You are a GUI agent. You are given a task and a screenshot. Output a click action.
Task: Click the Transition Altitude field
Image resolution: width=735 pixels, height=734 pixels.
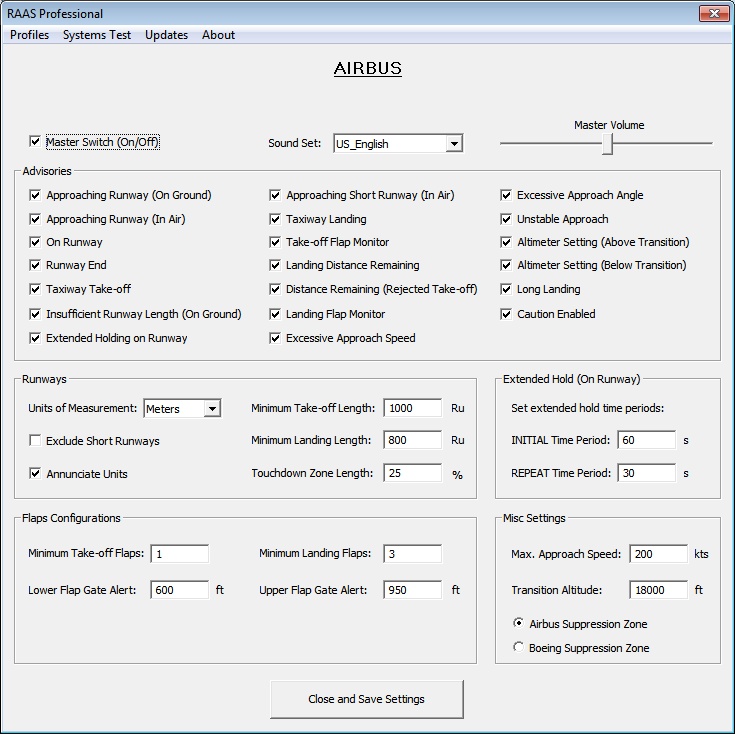click(659, 590)
